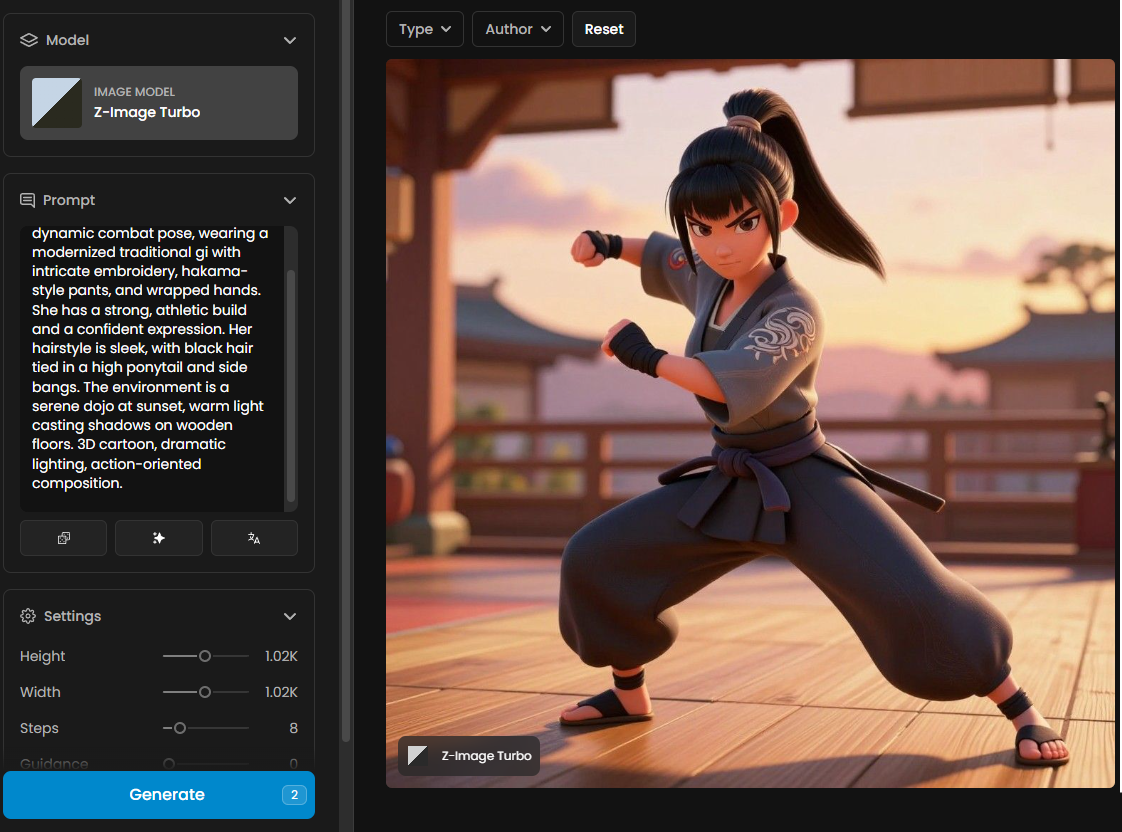Open the Type filter dropdown

425,29
